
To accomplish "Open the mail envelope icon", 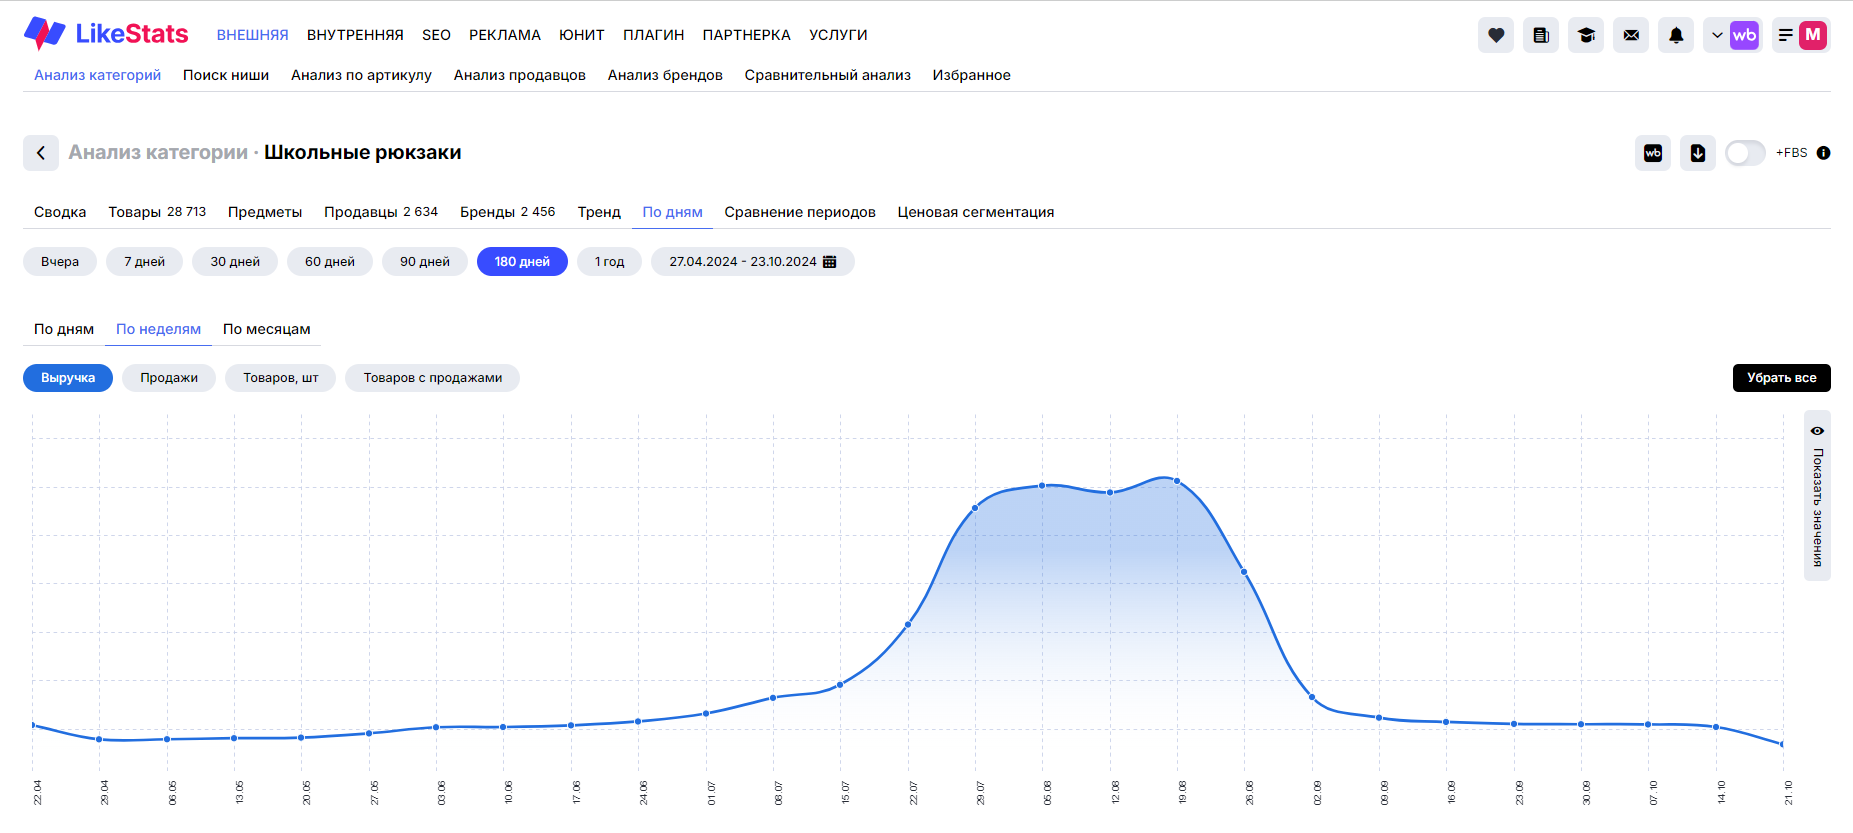I will pos(1631,35).
